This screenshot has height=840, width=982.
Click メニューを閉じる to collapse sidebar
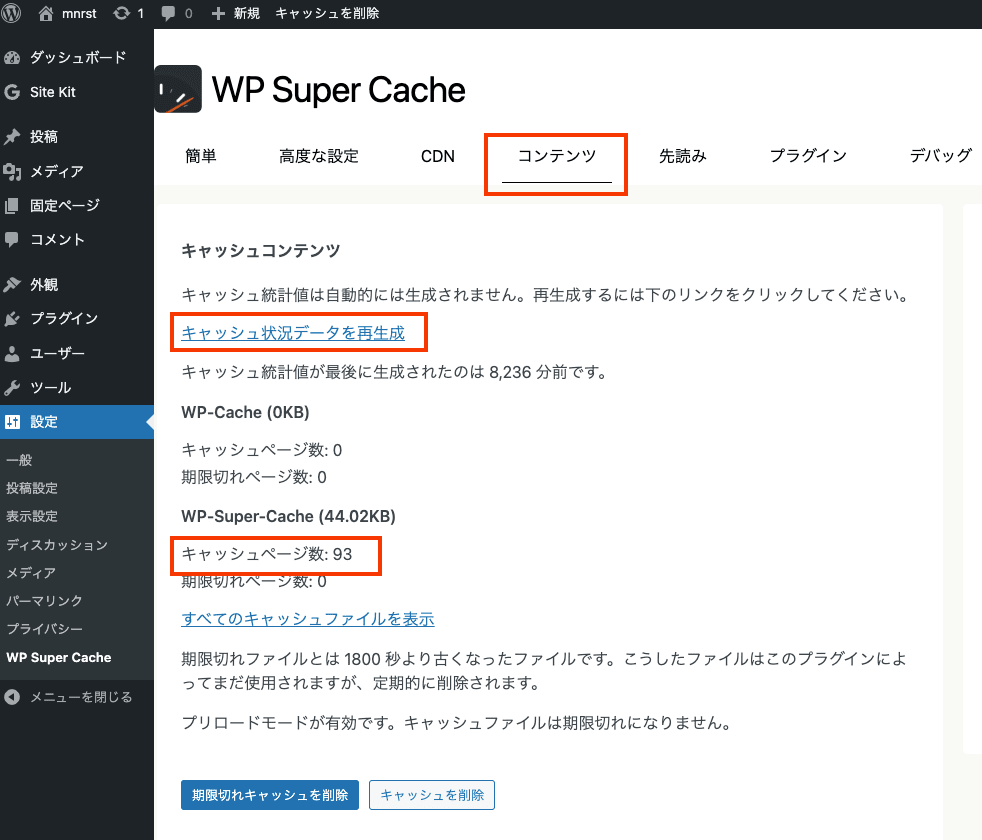pos(81,697)
